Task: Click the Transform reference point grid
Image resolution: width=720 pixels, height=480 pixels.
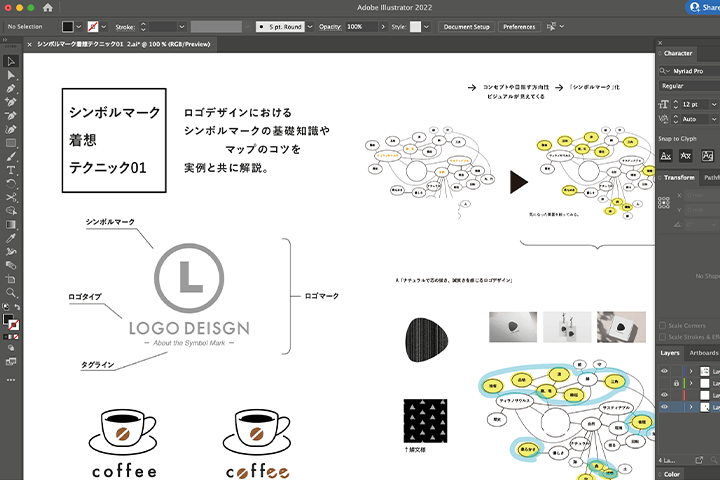Action: pyautogui.click(x=664, y=203)
